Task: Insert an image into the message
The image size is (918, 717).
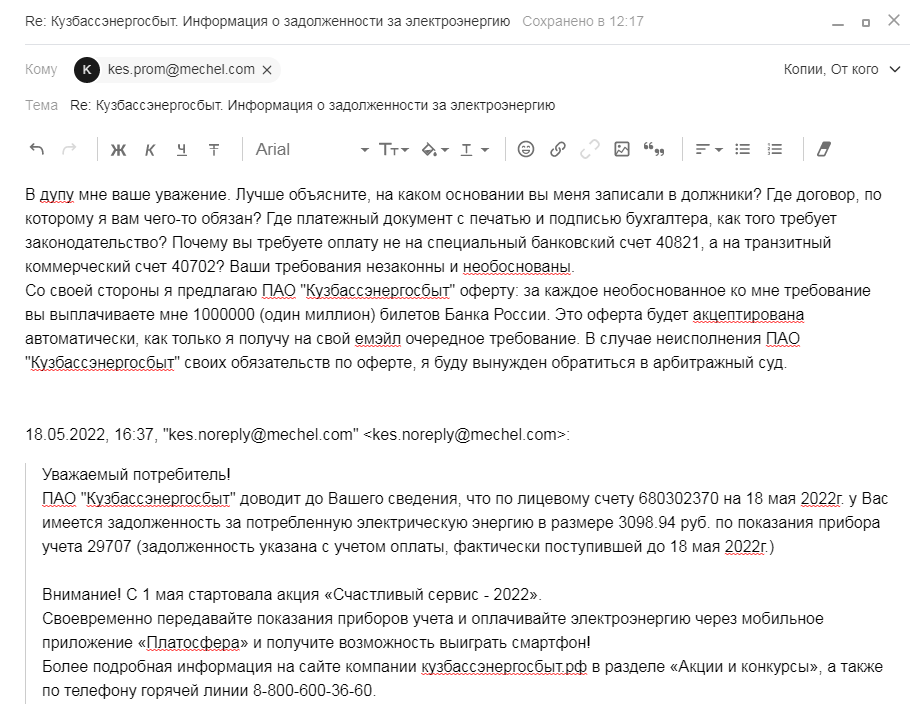Action: pos(623,148)
